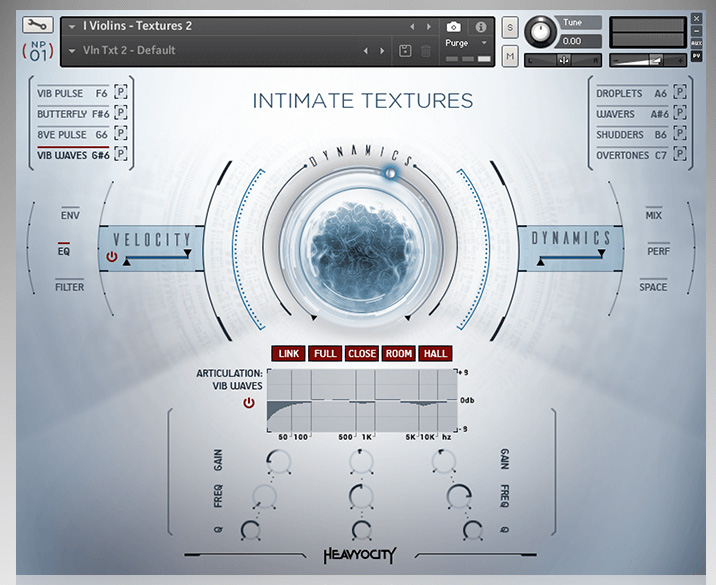The image size is (716, 585).
Task: Click the PV button in the header
Action: (696, 56)
